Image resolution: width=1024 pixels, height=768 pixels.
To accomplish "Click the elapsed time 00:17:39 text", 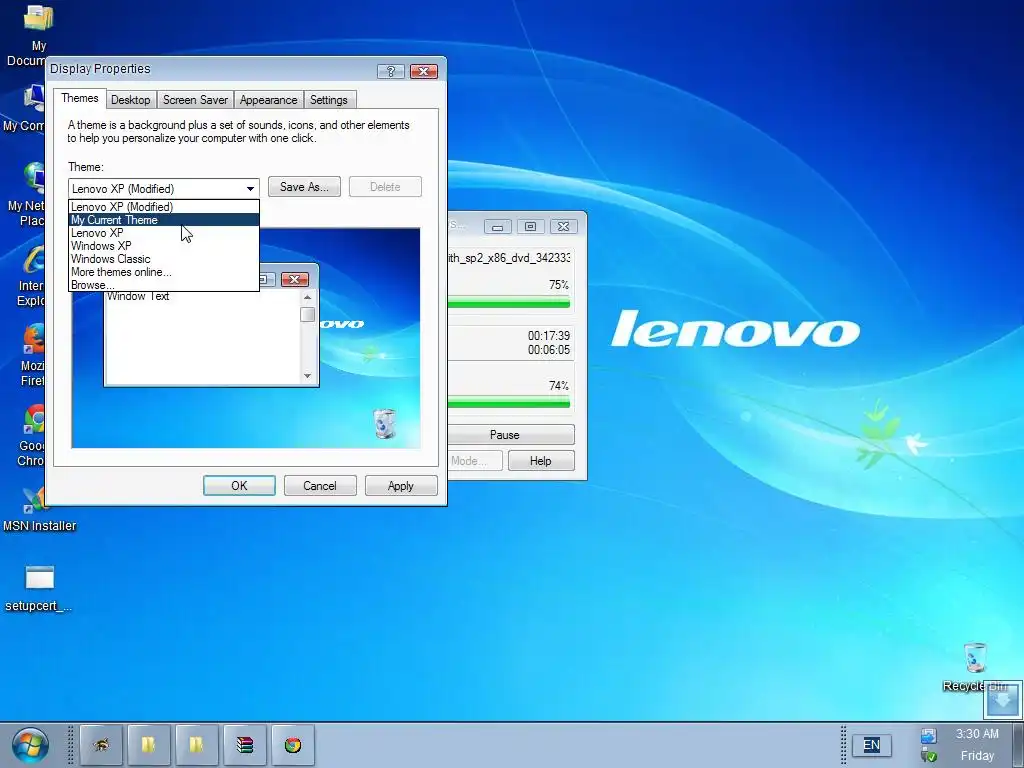I will pyautogui.click(x=549, y=336).
